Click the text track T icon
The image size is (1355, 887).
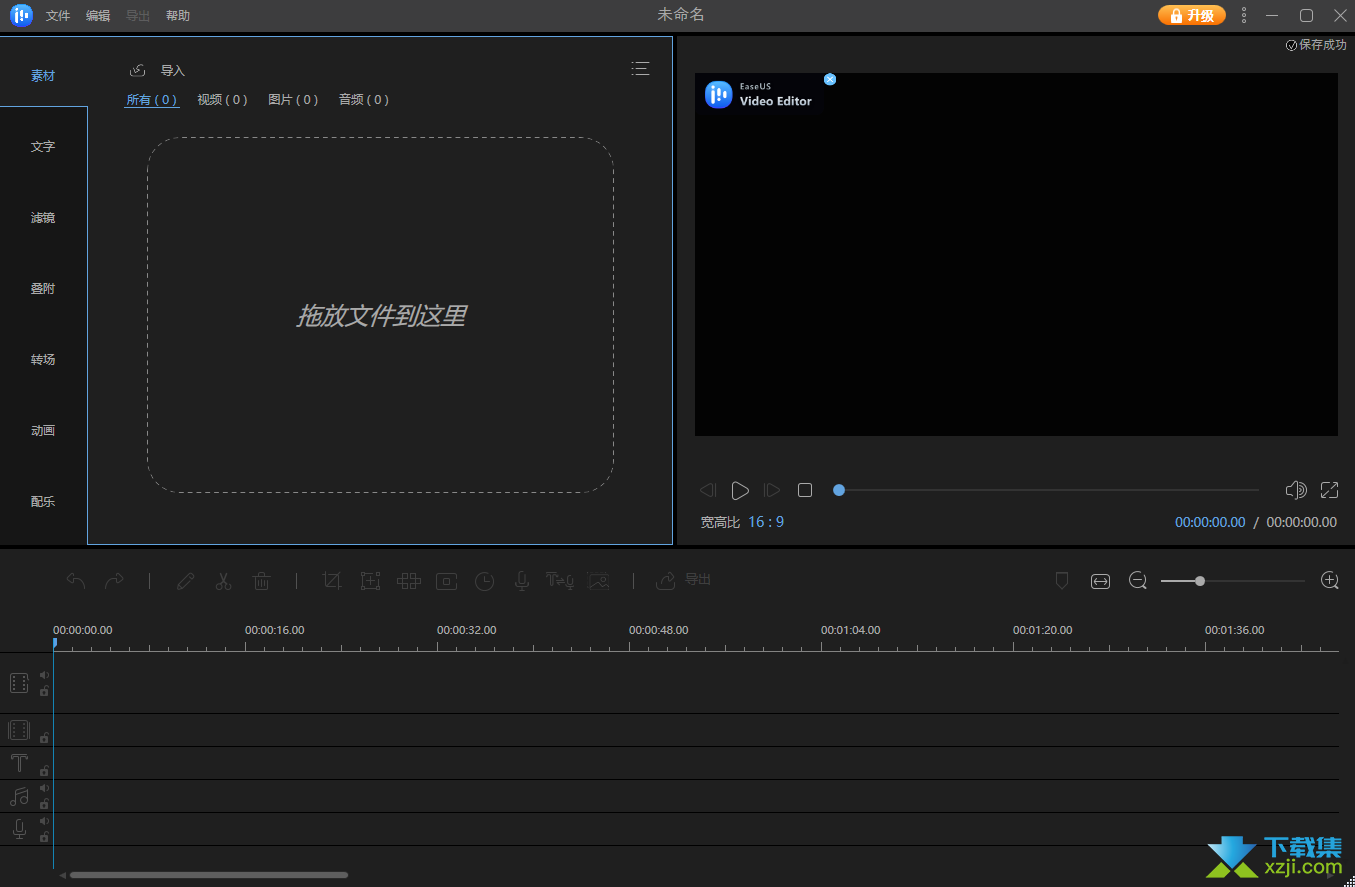[x=19, y=763]
